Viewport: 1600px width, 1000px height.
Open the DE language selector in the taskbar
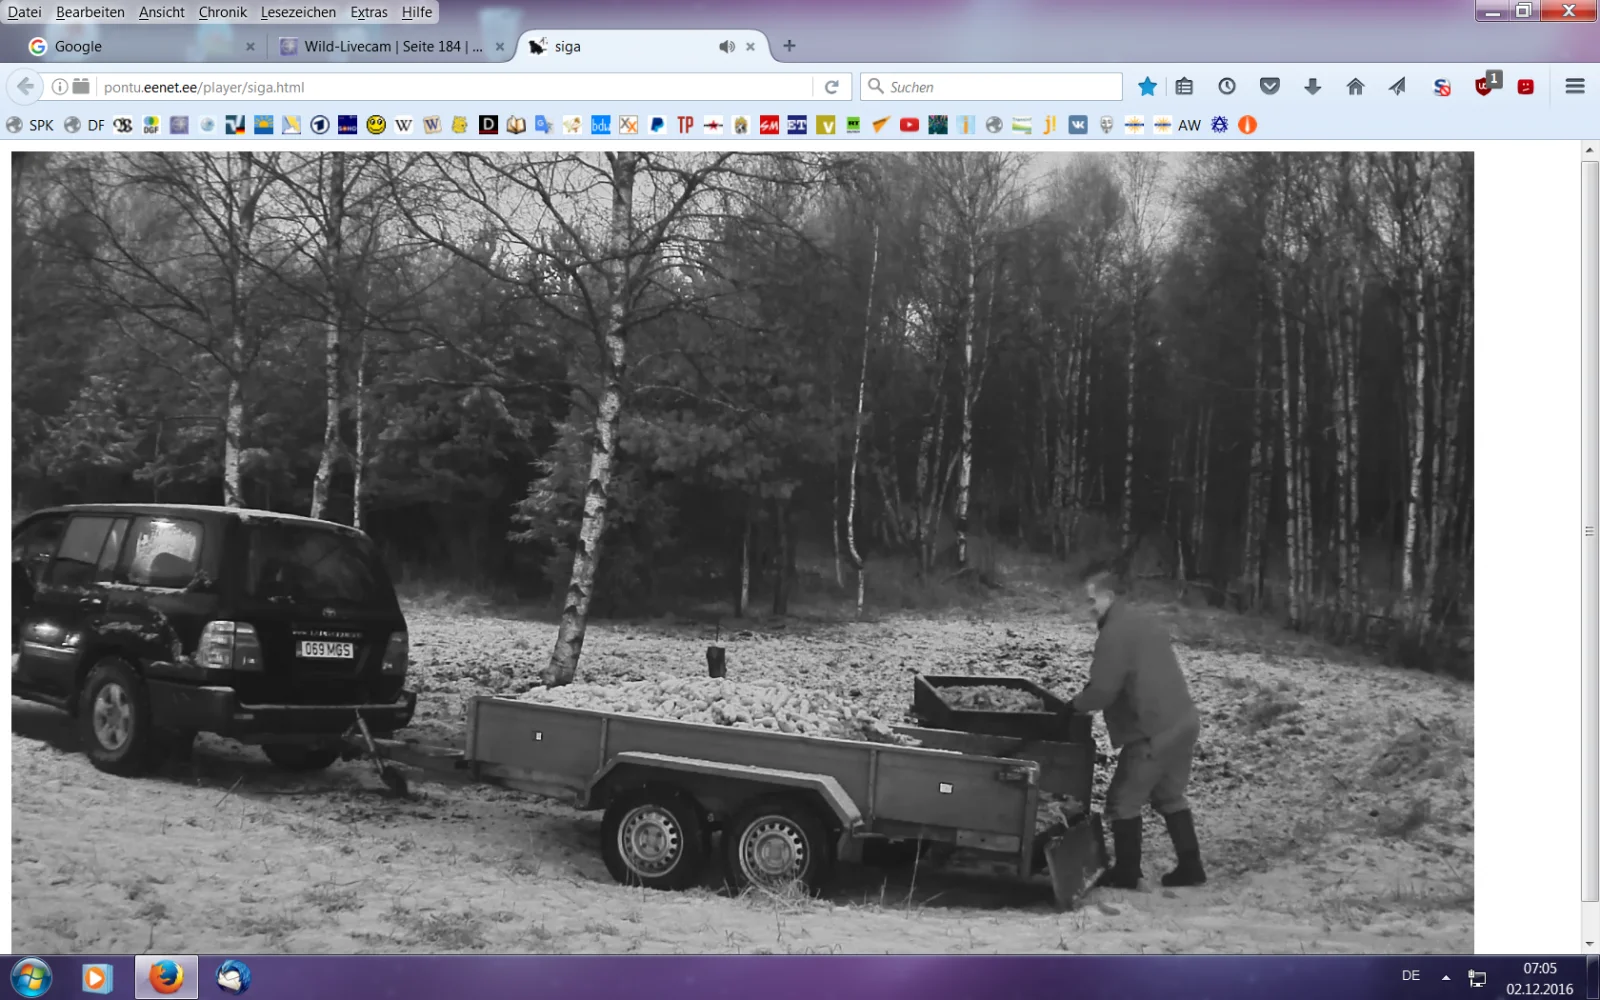pos(1410,976)
